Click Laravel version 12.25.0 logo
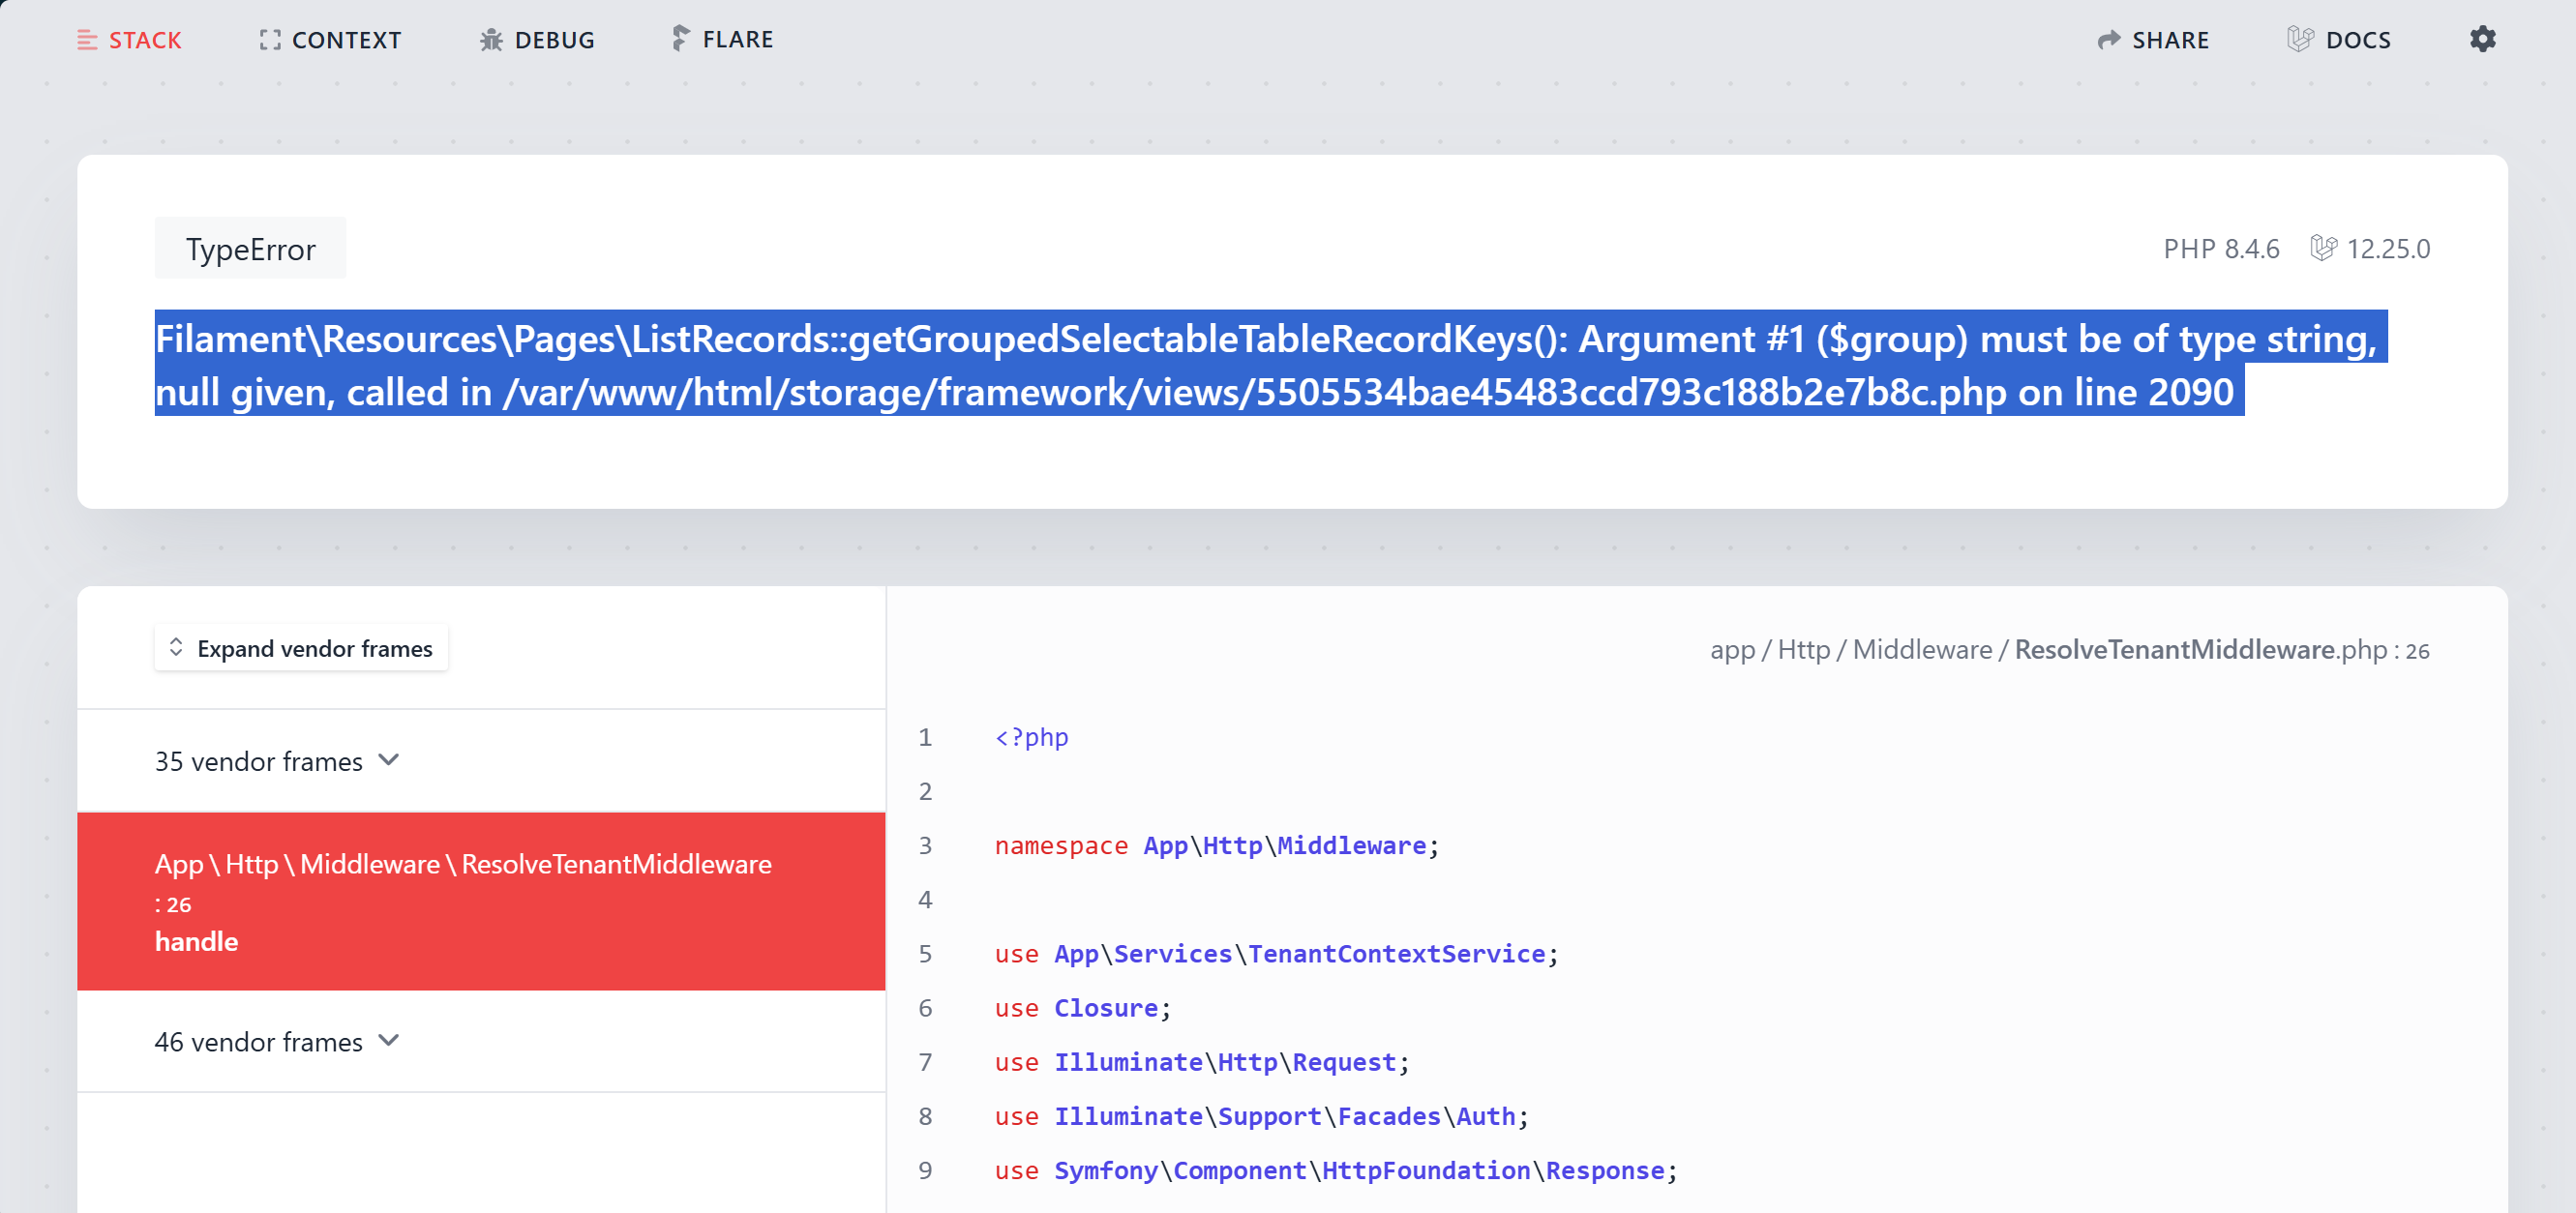The height and width of the screenshot is (1213, 2576). [x=2323, y=248]
